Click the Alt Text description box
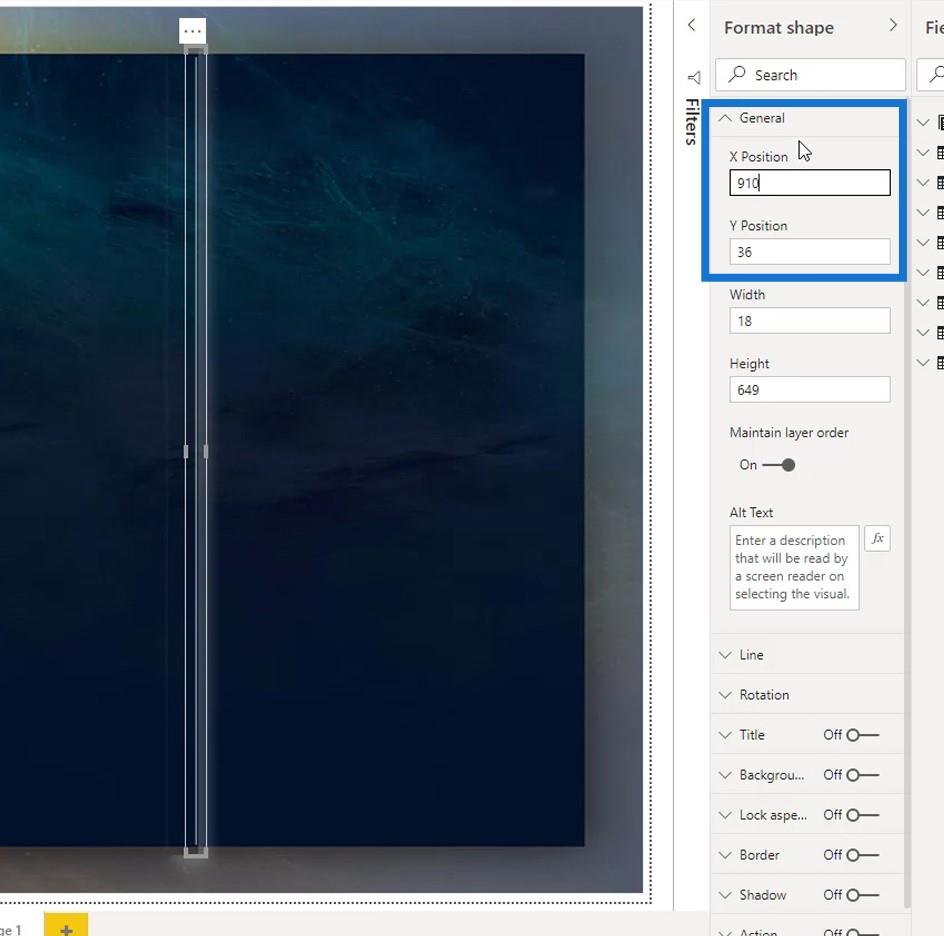 coord(794,568)
